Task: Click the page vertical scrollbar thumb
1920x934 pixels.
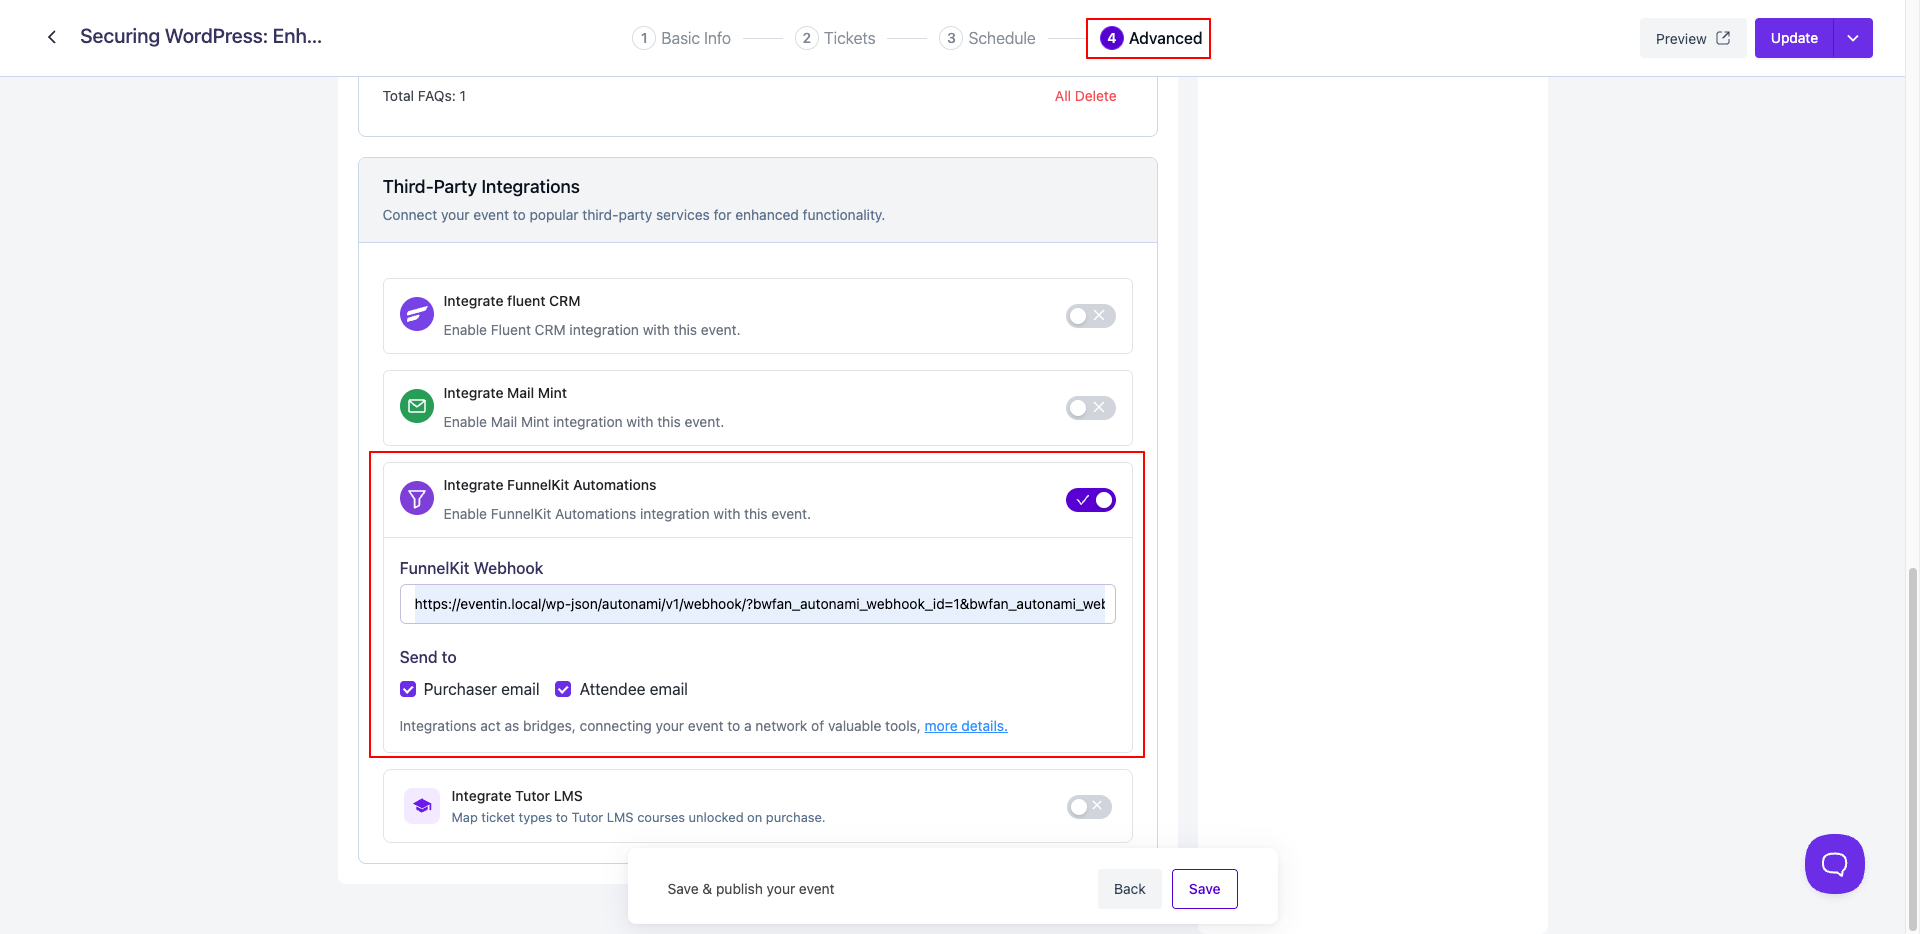Action: 1913,750
